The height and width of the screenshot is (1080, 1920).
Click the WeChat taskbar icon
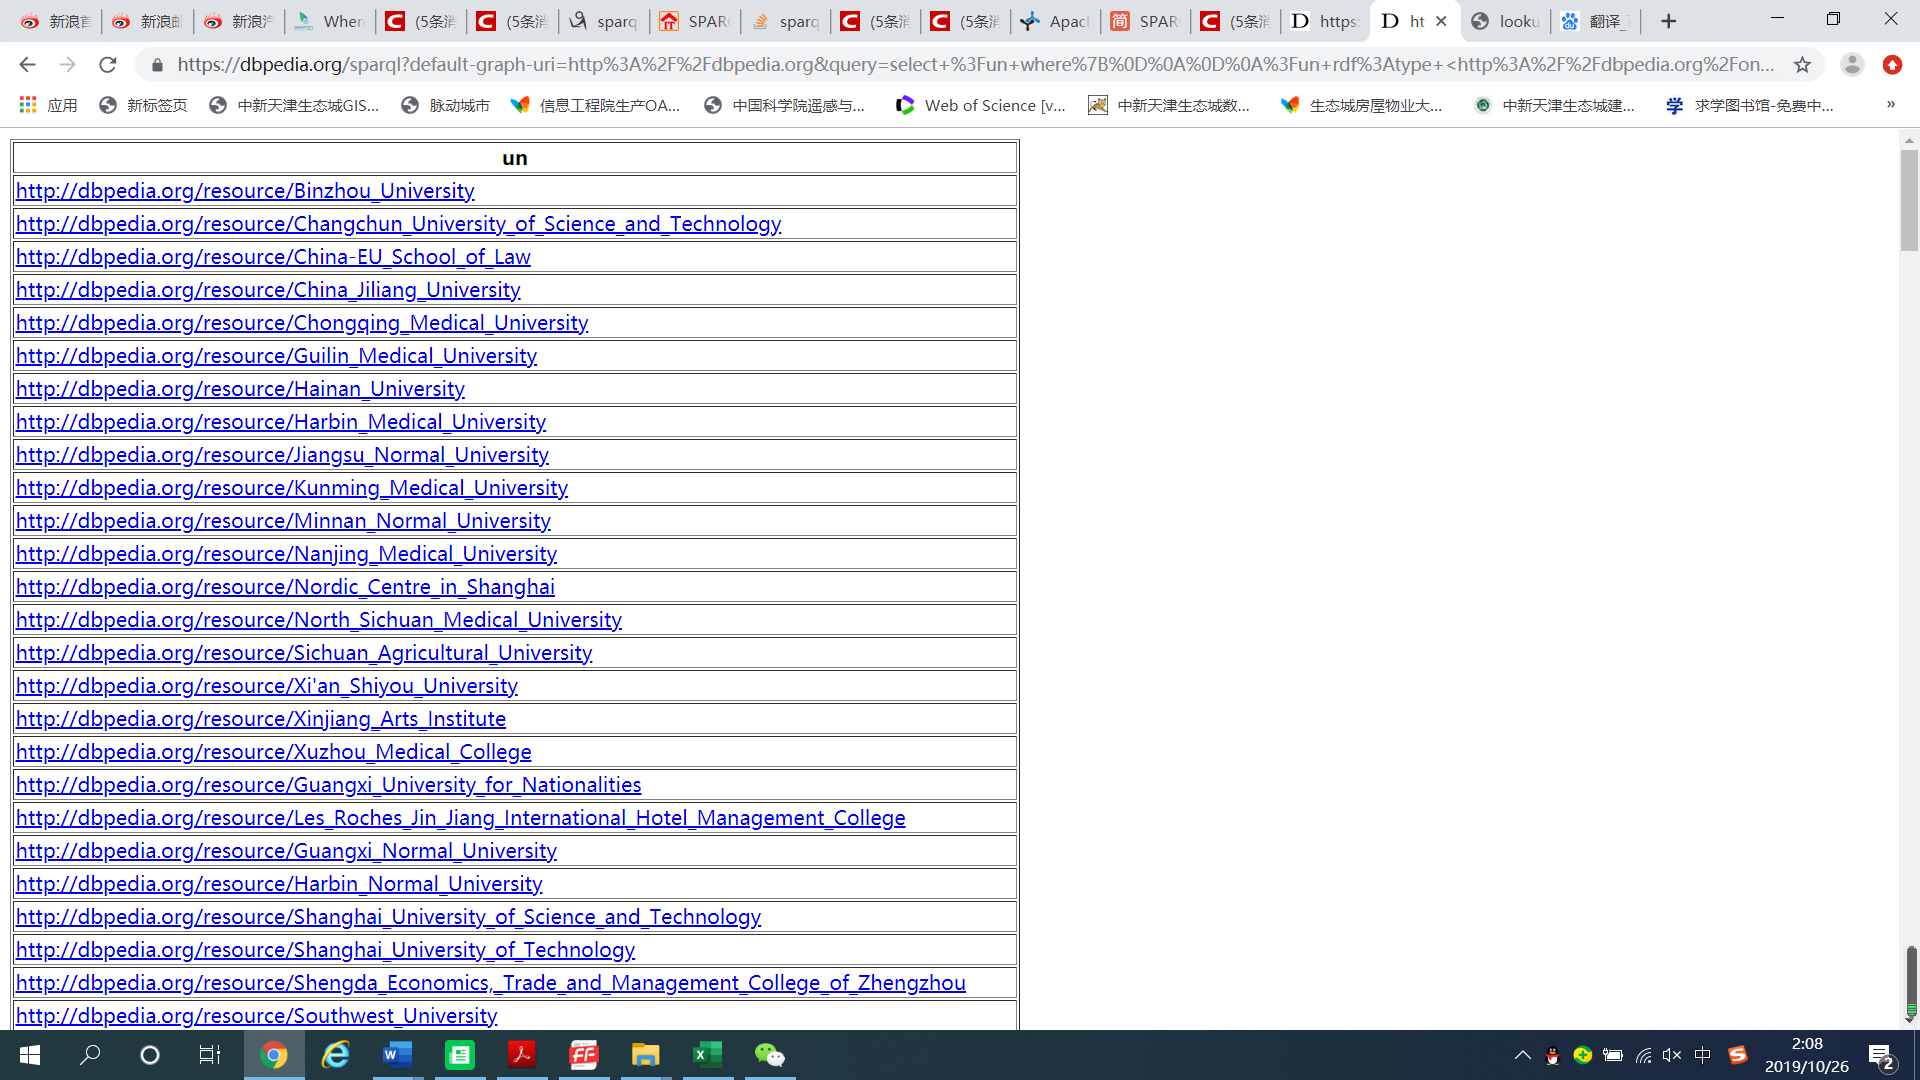769,1054
